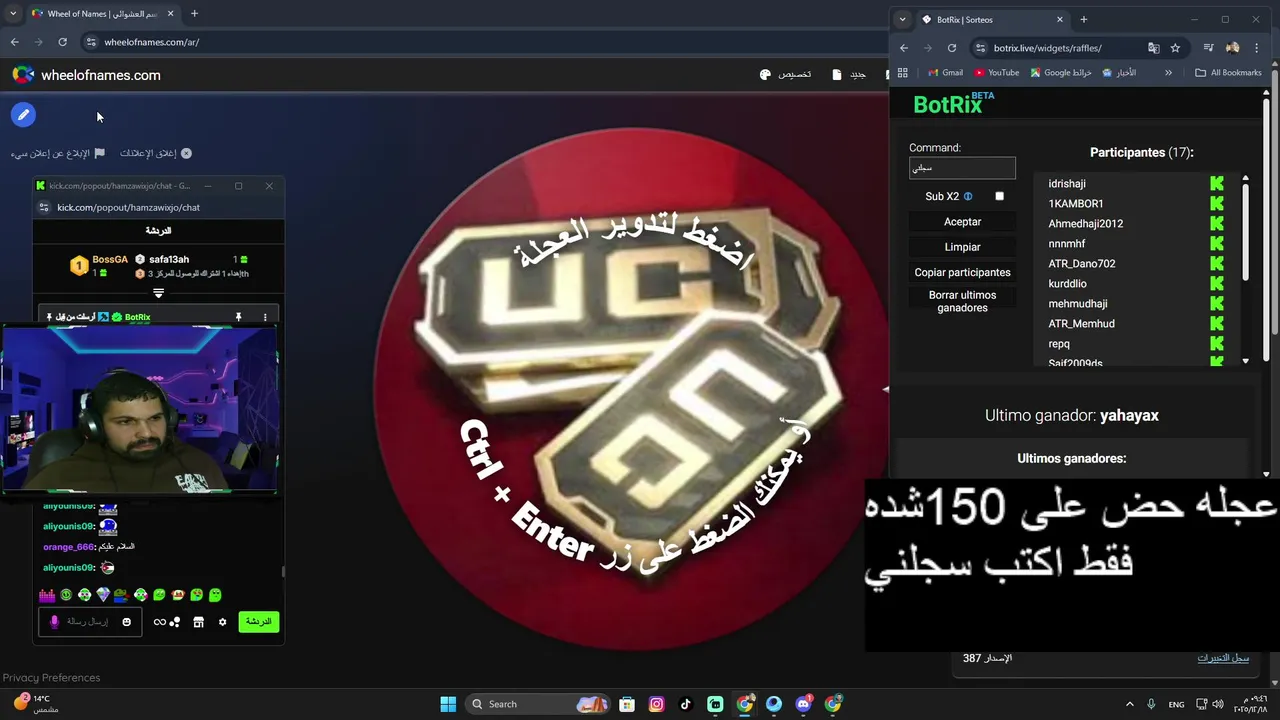Open three-dot menu on pinned BotRix message
The image size is (1280, 720).
pos(265,317)
